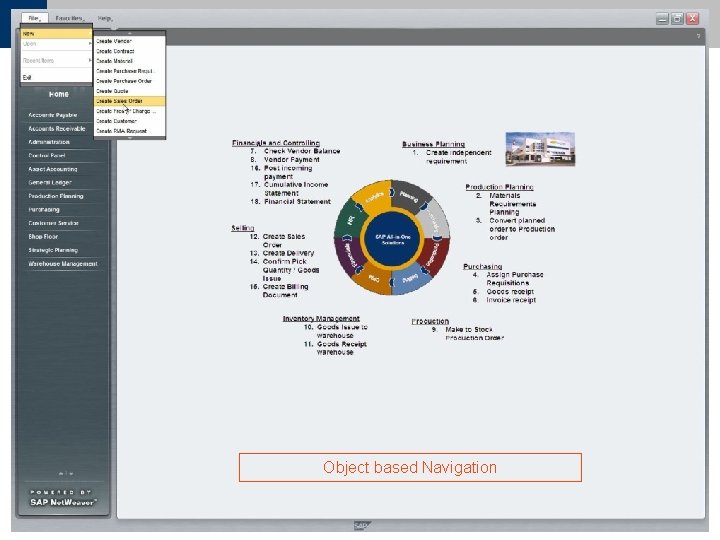Click the SAP All-in-One Solutions center circle
Viewport: 720px width, 540px height.
[392, 239]
